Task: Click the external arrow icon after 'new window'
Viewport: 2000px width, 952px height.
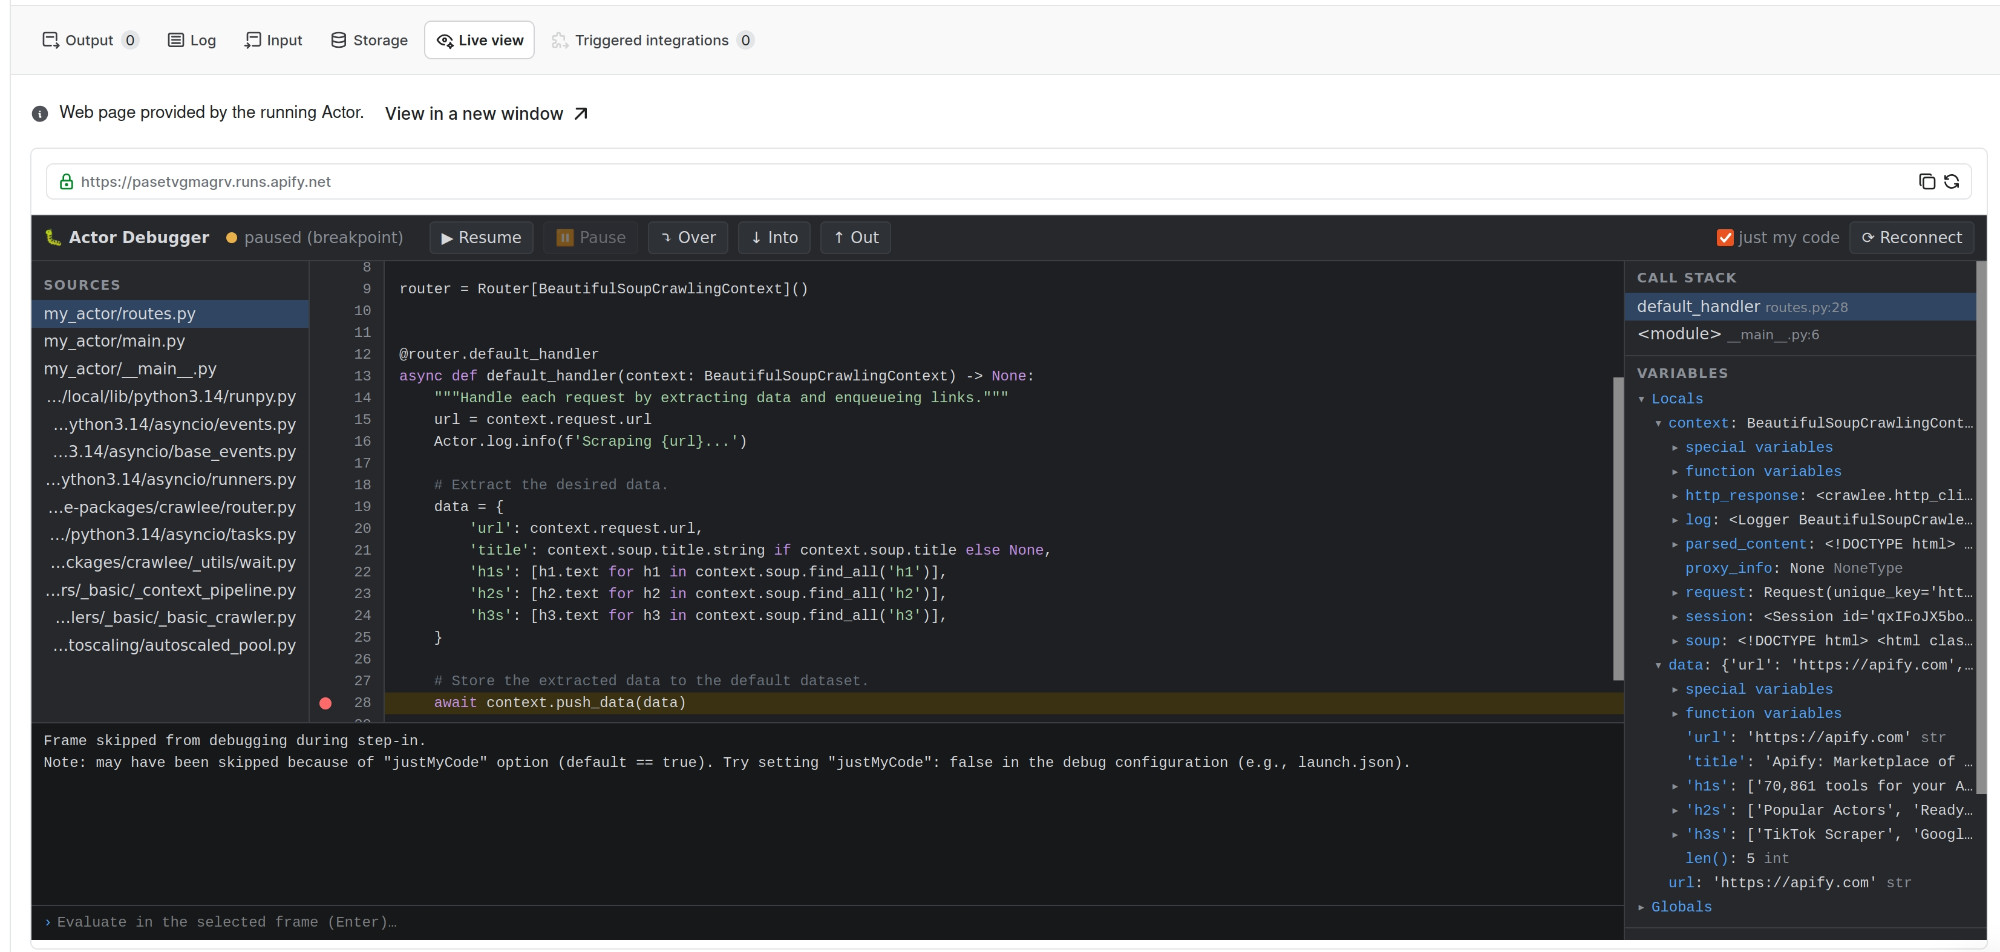Action: (581, 114)
